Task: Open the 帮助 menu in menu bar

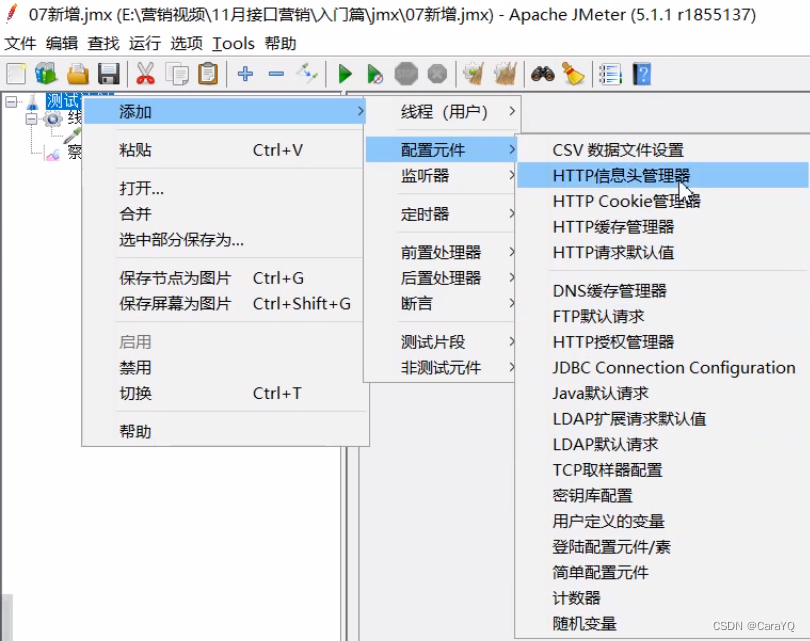Action: [x=281, y=43]
